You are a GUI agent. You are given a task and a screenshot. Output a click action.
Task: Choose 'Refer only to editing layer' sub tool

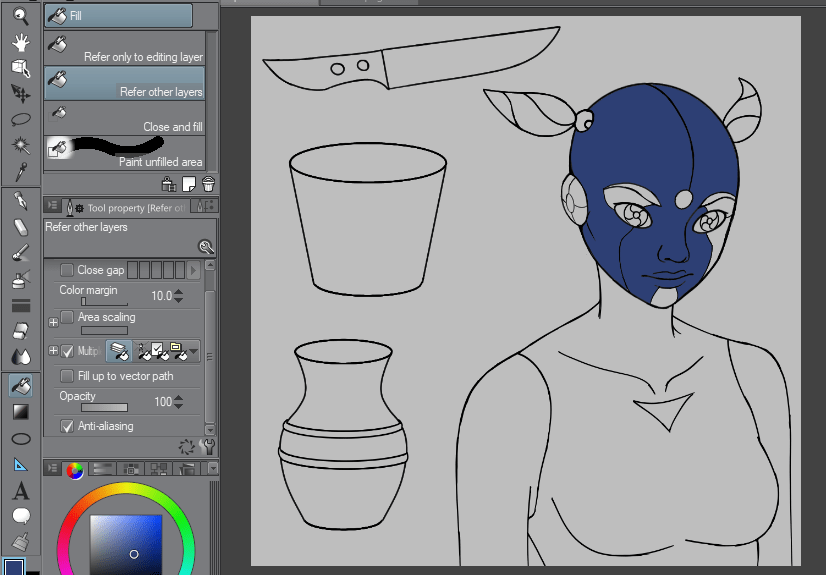point(124,48)
